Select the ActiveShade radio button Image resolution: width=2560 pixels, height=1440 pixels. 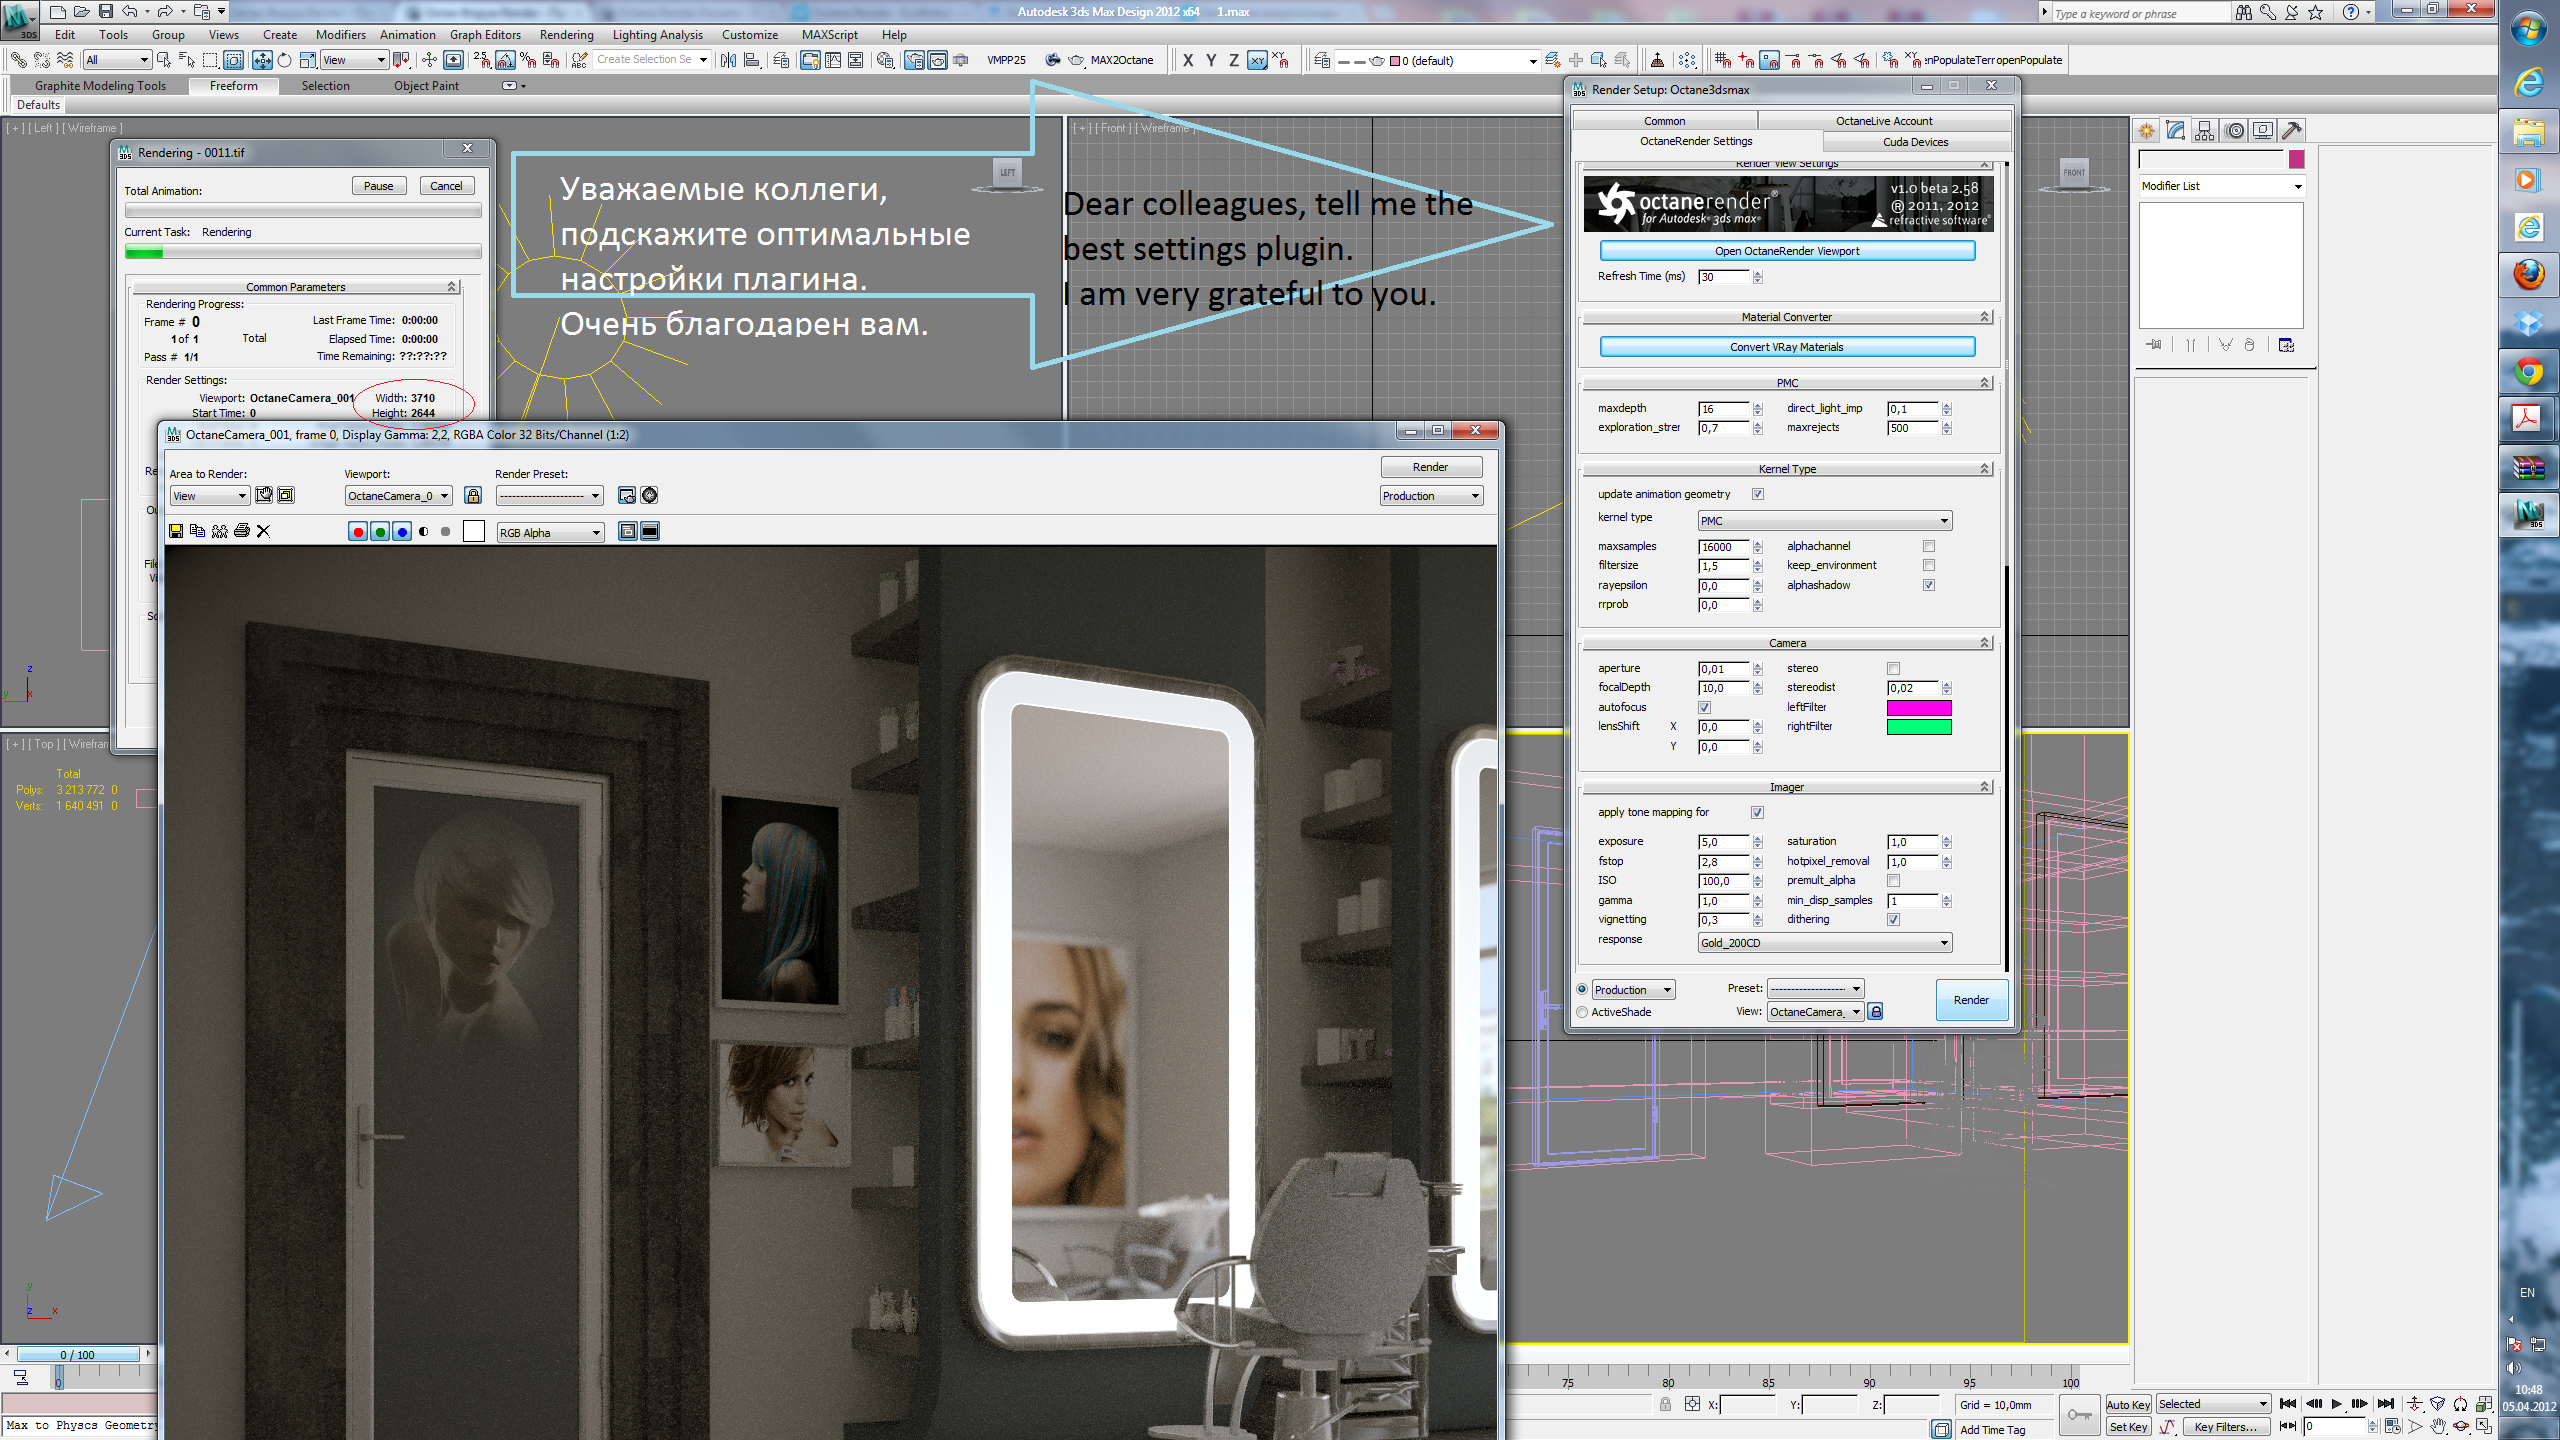pos(1582,1012)
